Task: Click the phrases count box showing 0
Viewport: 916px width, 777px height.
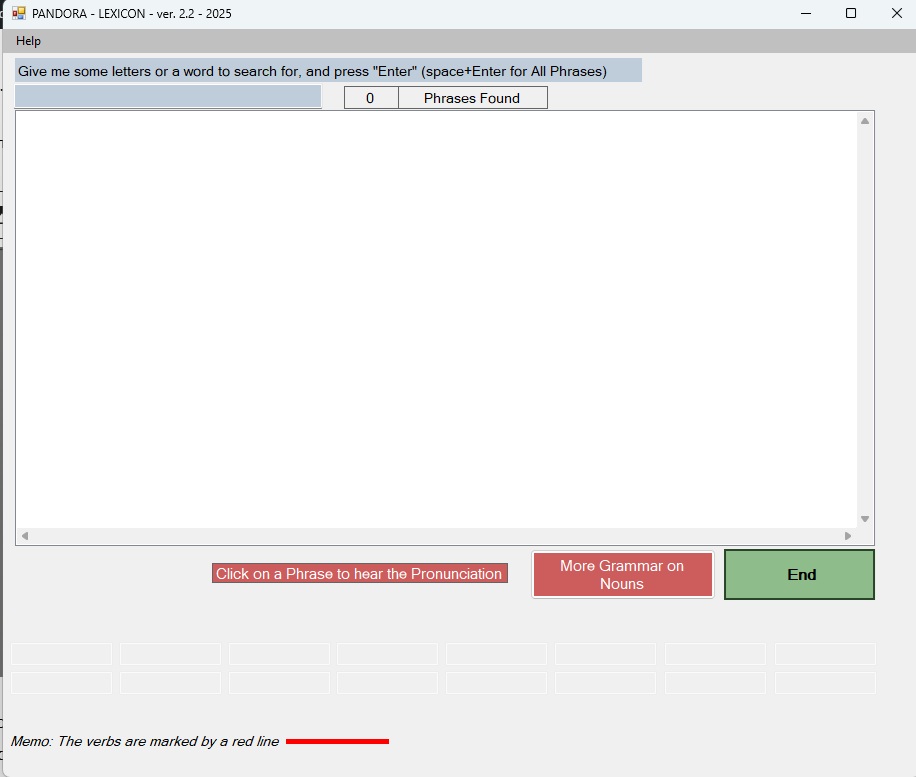Action: [x=370, y=98]
